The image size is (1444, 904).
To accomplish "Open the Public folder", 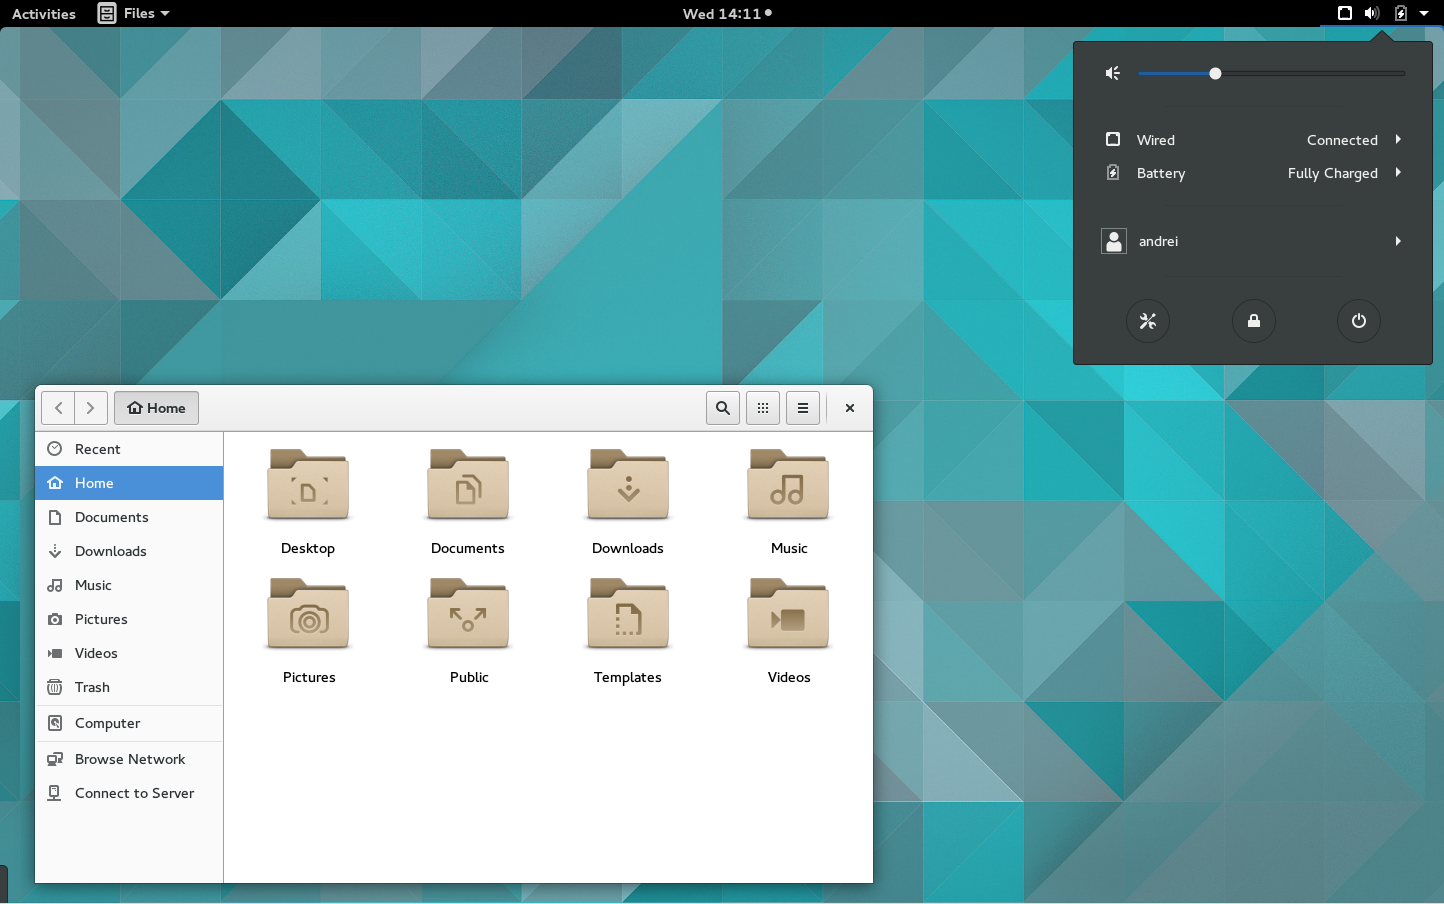I will click(468, 615).
